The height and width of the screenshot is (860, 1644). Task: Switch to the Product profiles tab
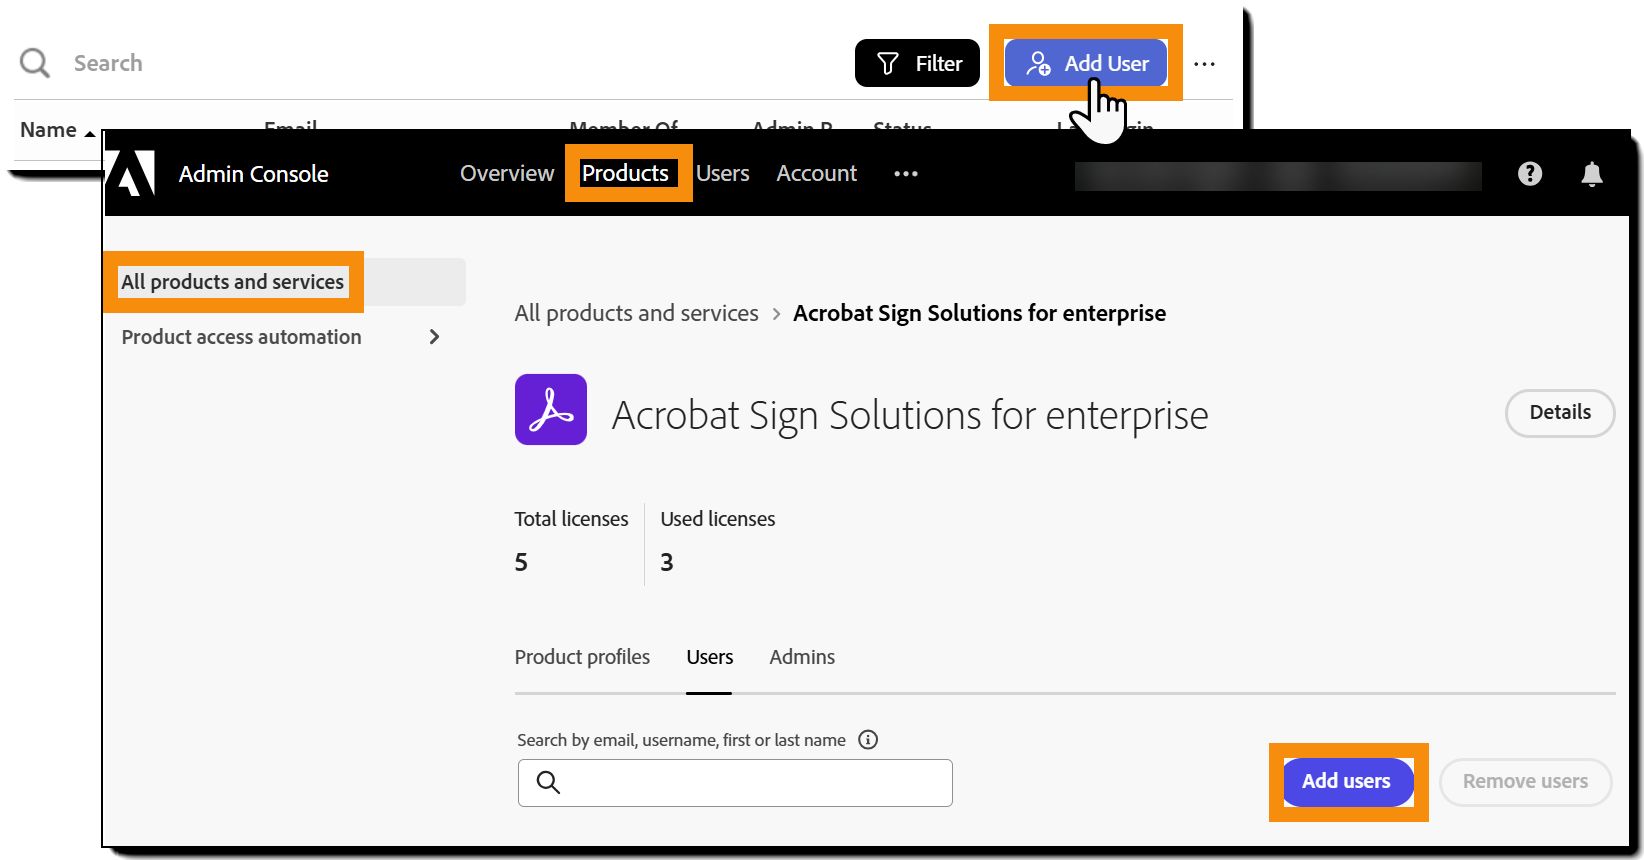(582, 657)
